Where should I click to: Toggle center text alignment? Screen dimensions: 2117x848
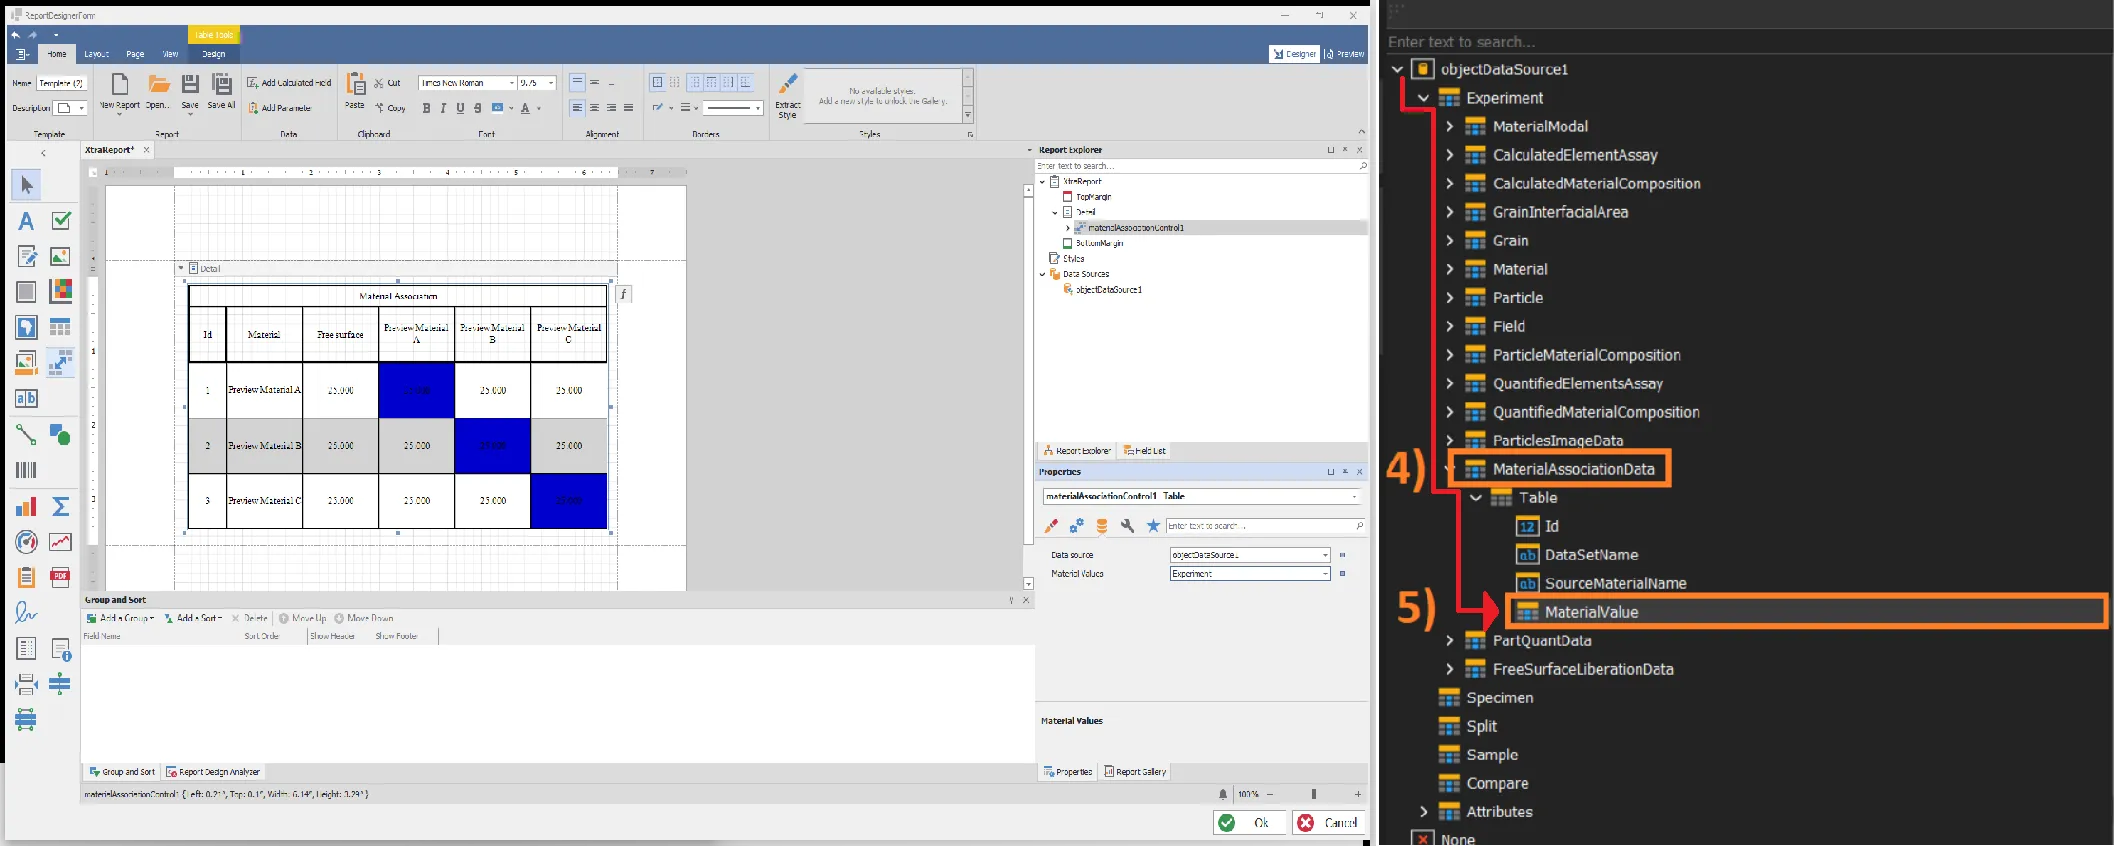click(x=594, y=108)
